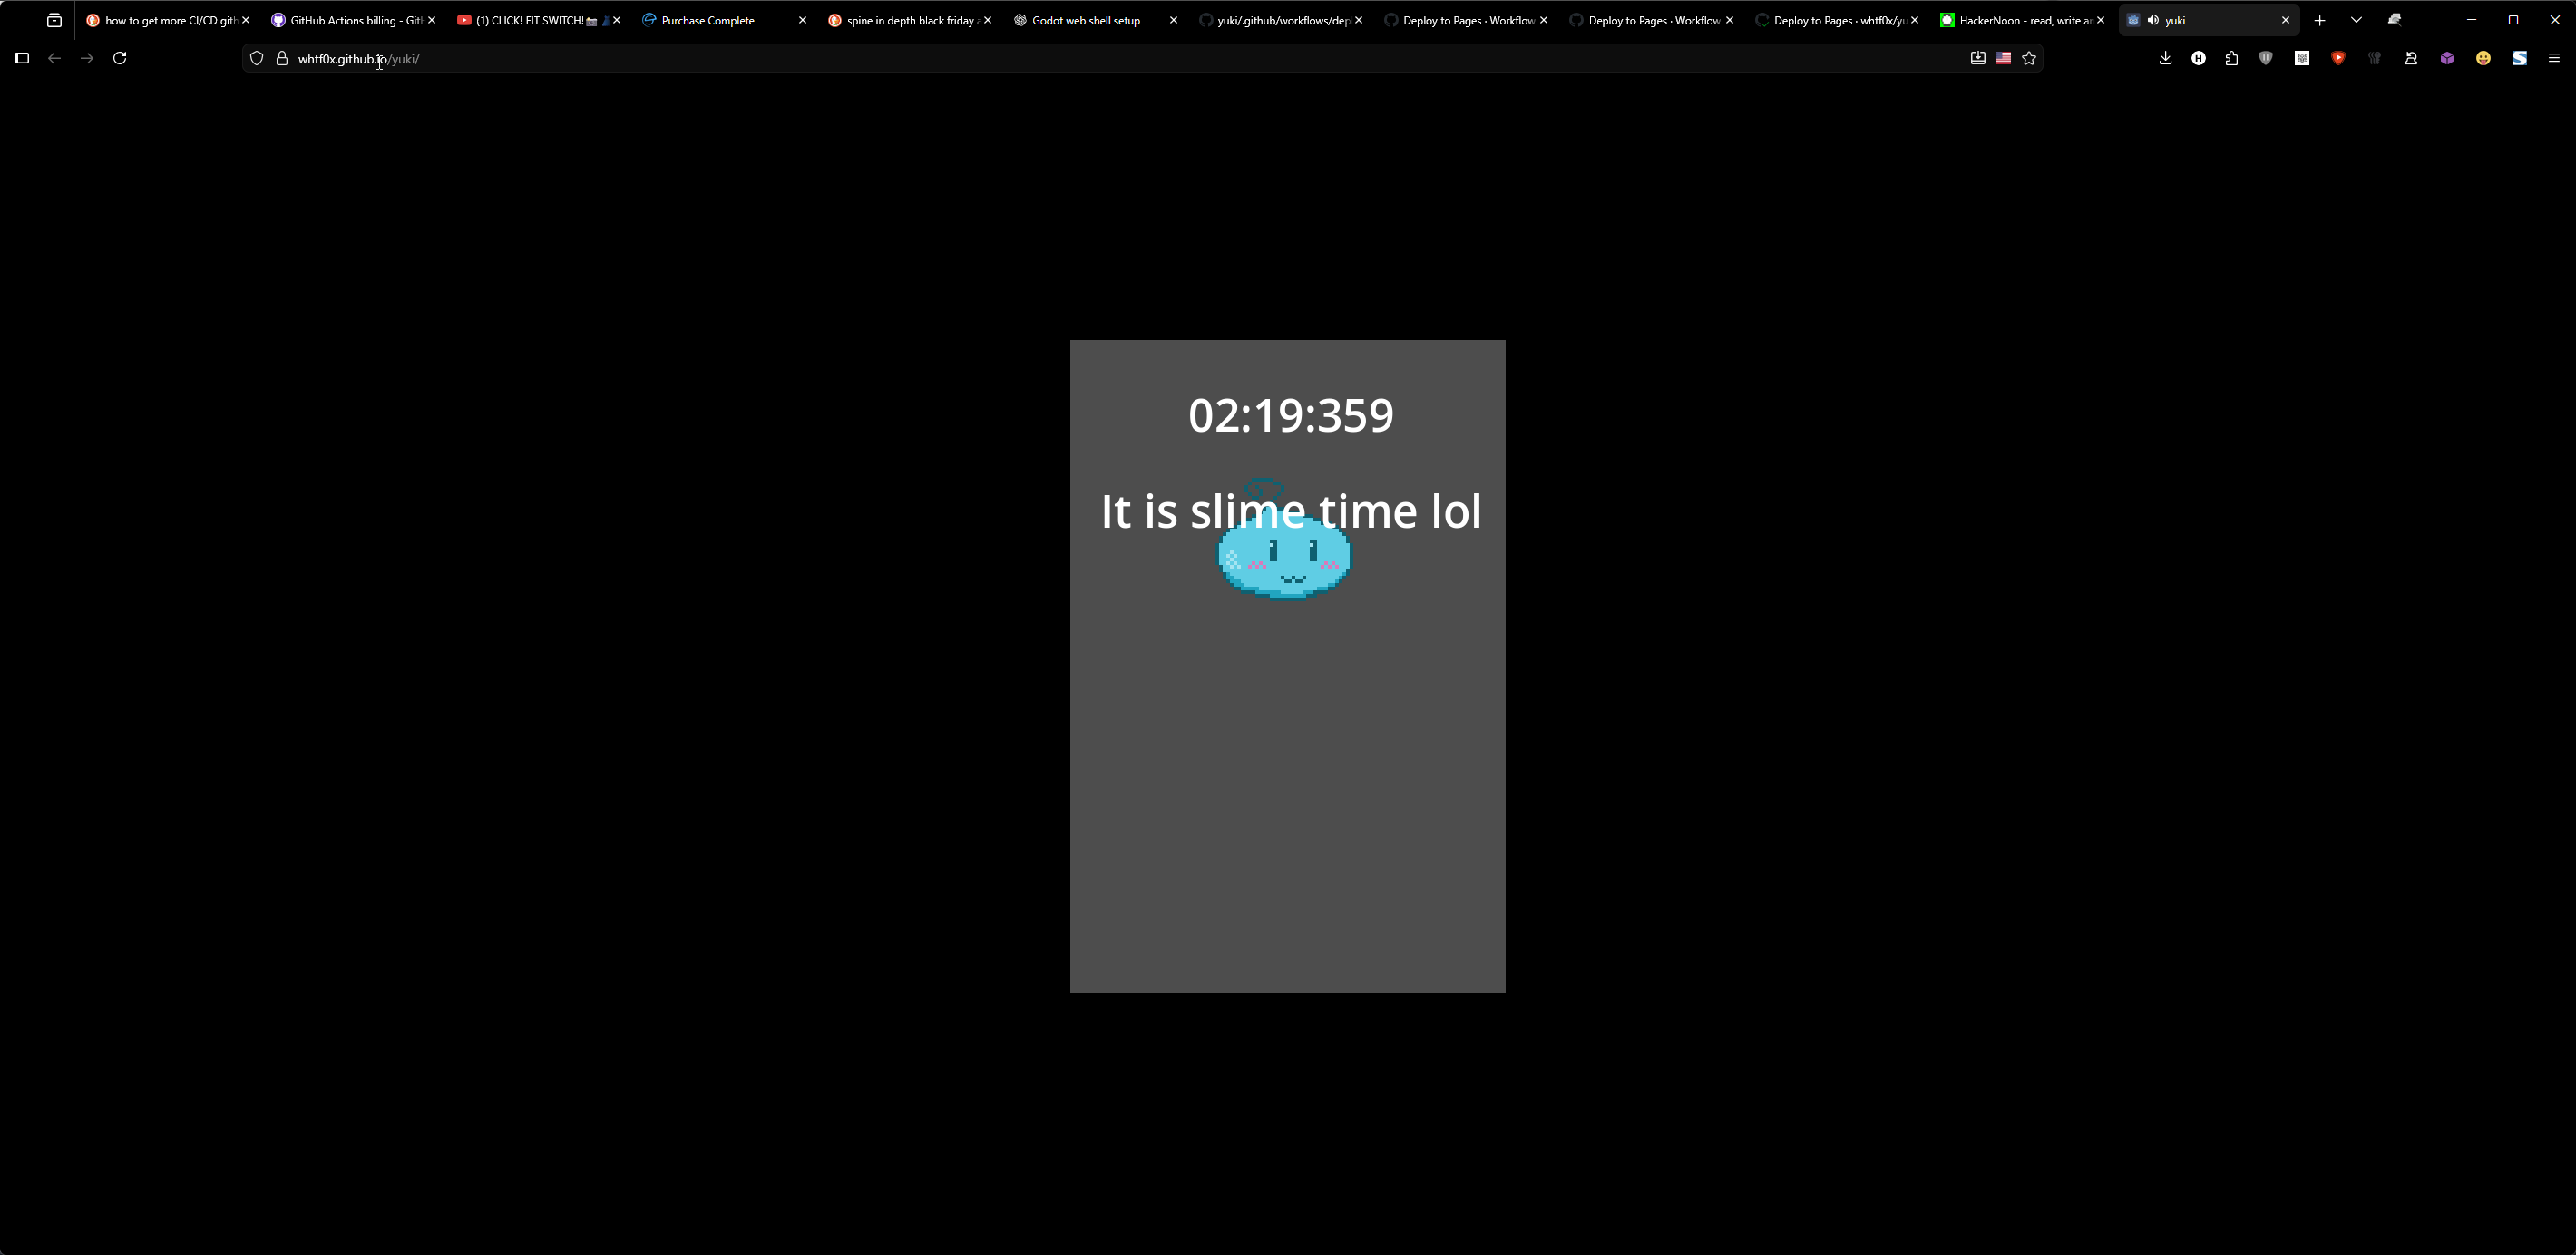Open a new tab with the plus button
This screenshot has height=1255, width=2576.
2320,20
